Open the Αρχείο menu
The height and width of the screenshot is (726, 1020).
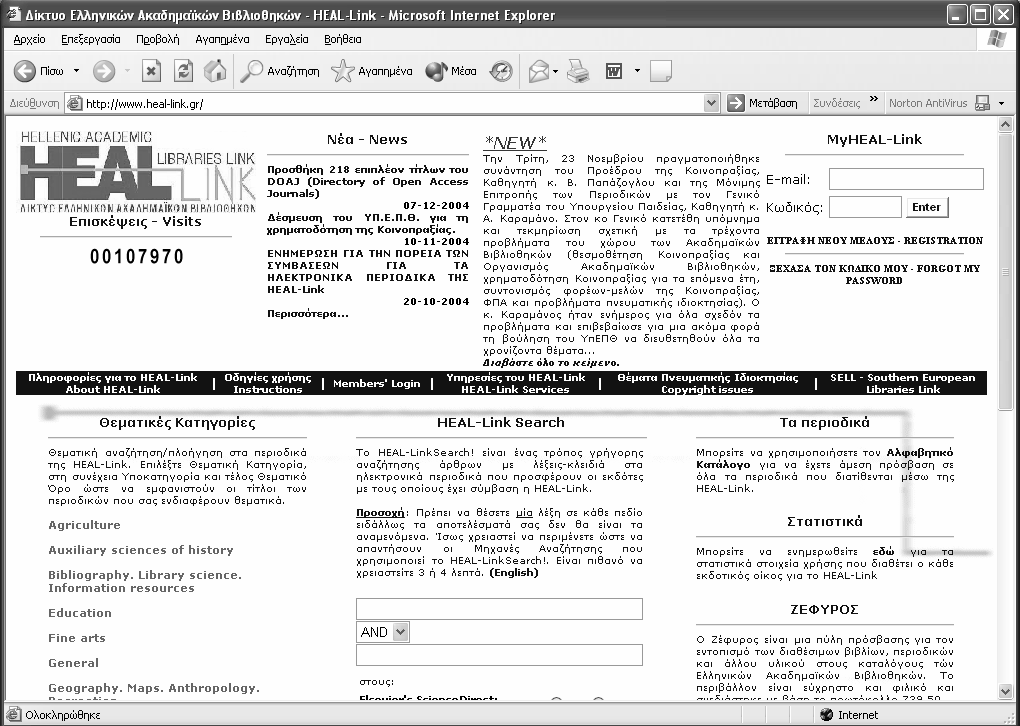pyautogui.click(x=29, y=39)
